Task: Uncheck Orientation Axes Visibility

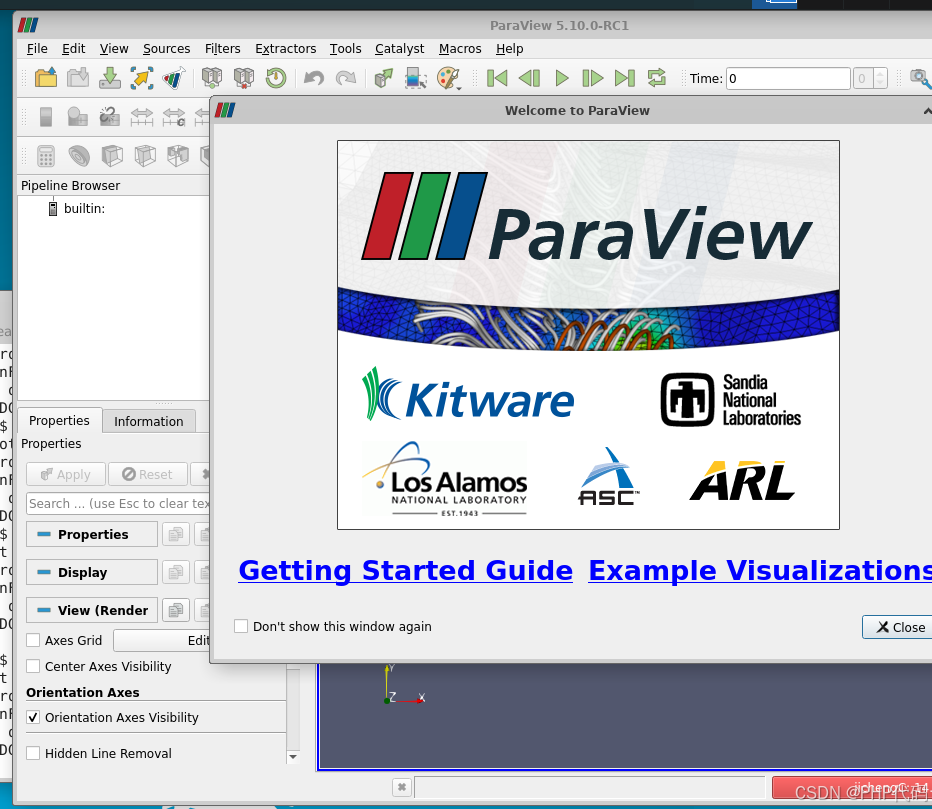Action: 34,717
